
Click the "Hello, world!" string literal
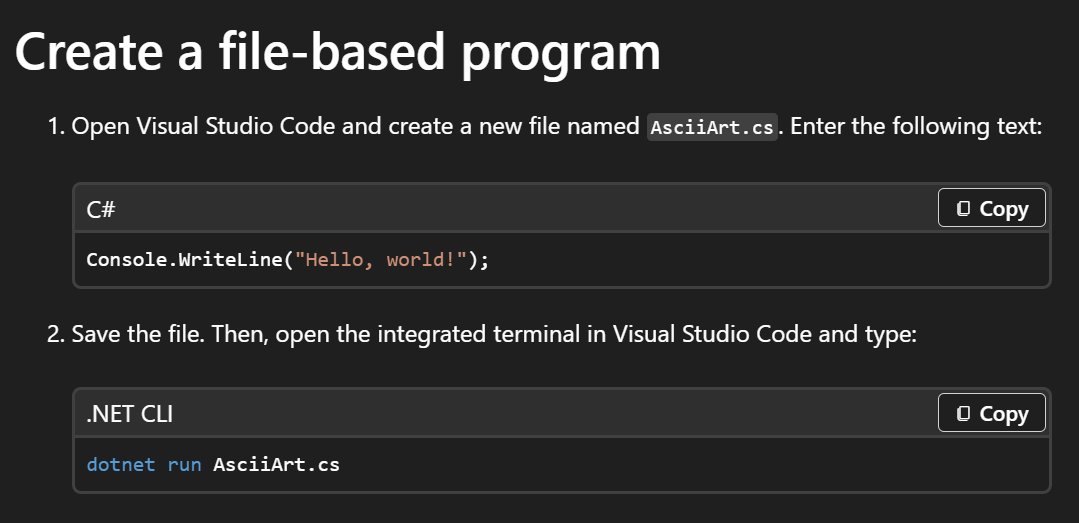tap(381, 260)
